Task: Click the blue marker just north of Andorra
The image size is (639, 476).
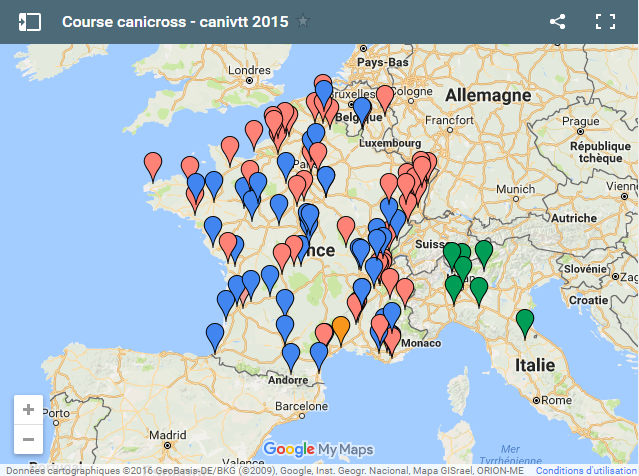Action: [x=291, y=354]
